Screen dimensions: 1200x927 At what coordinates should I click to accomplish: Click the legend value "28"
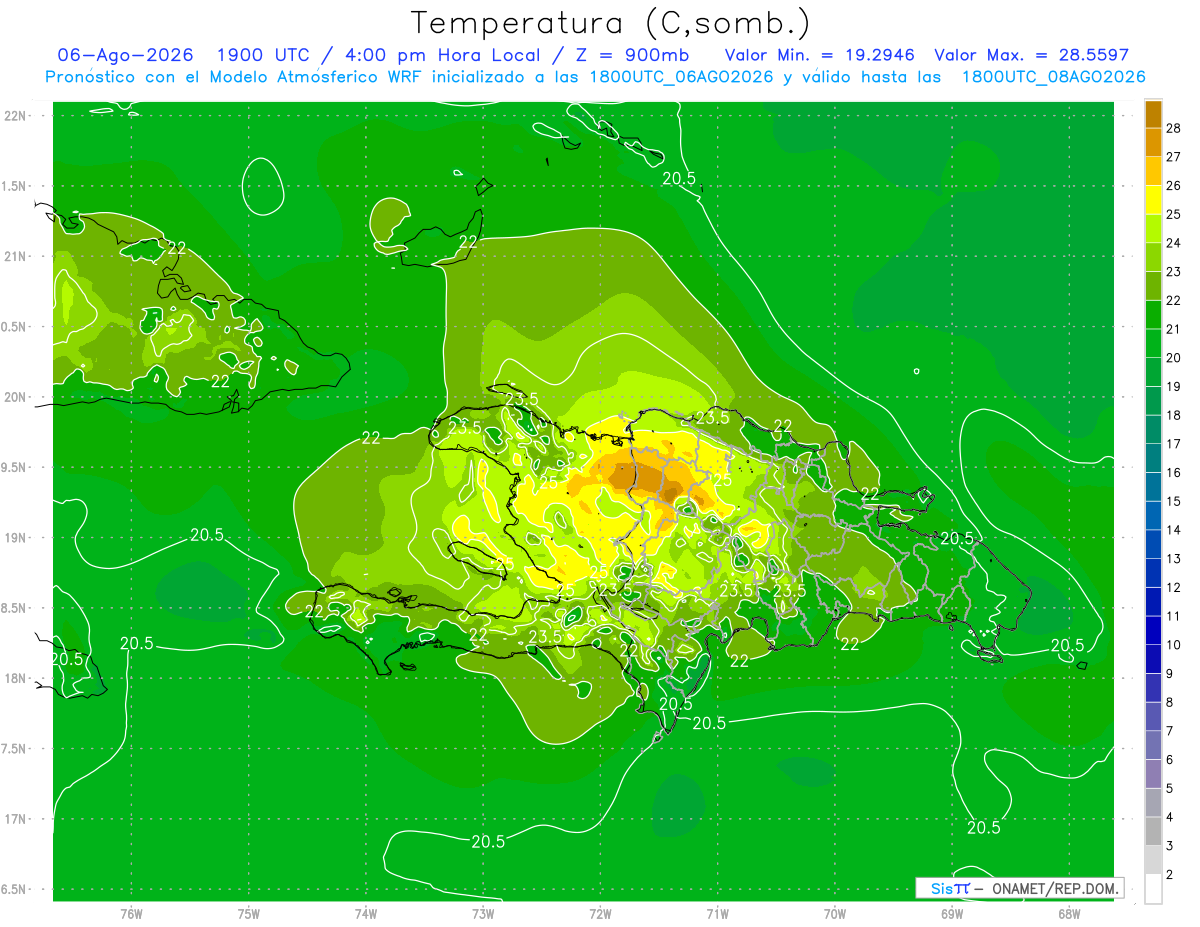pyautogui.click(x=1174, y=128)
